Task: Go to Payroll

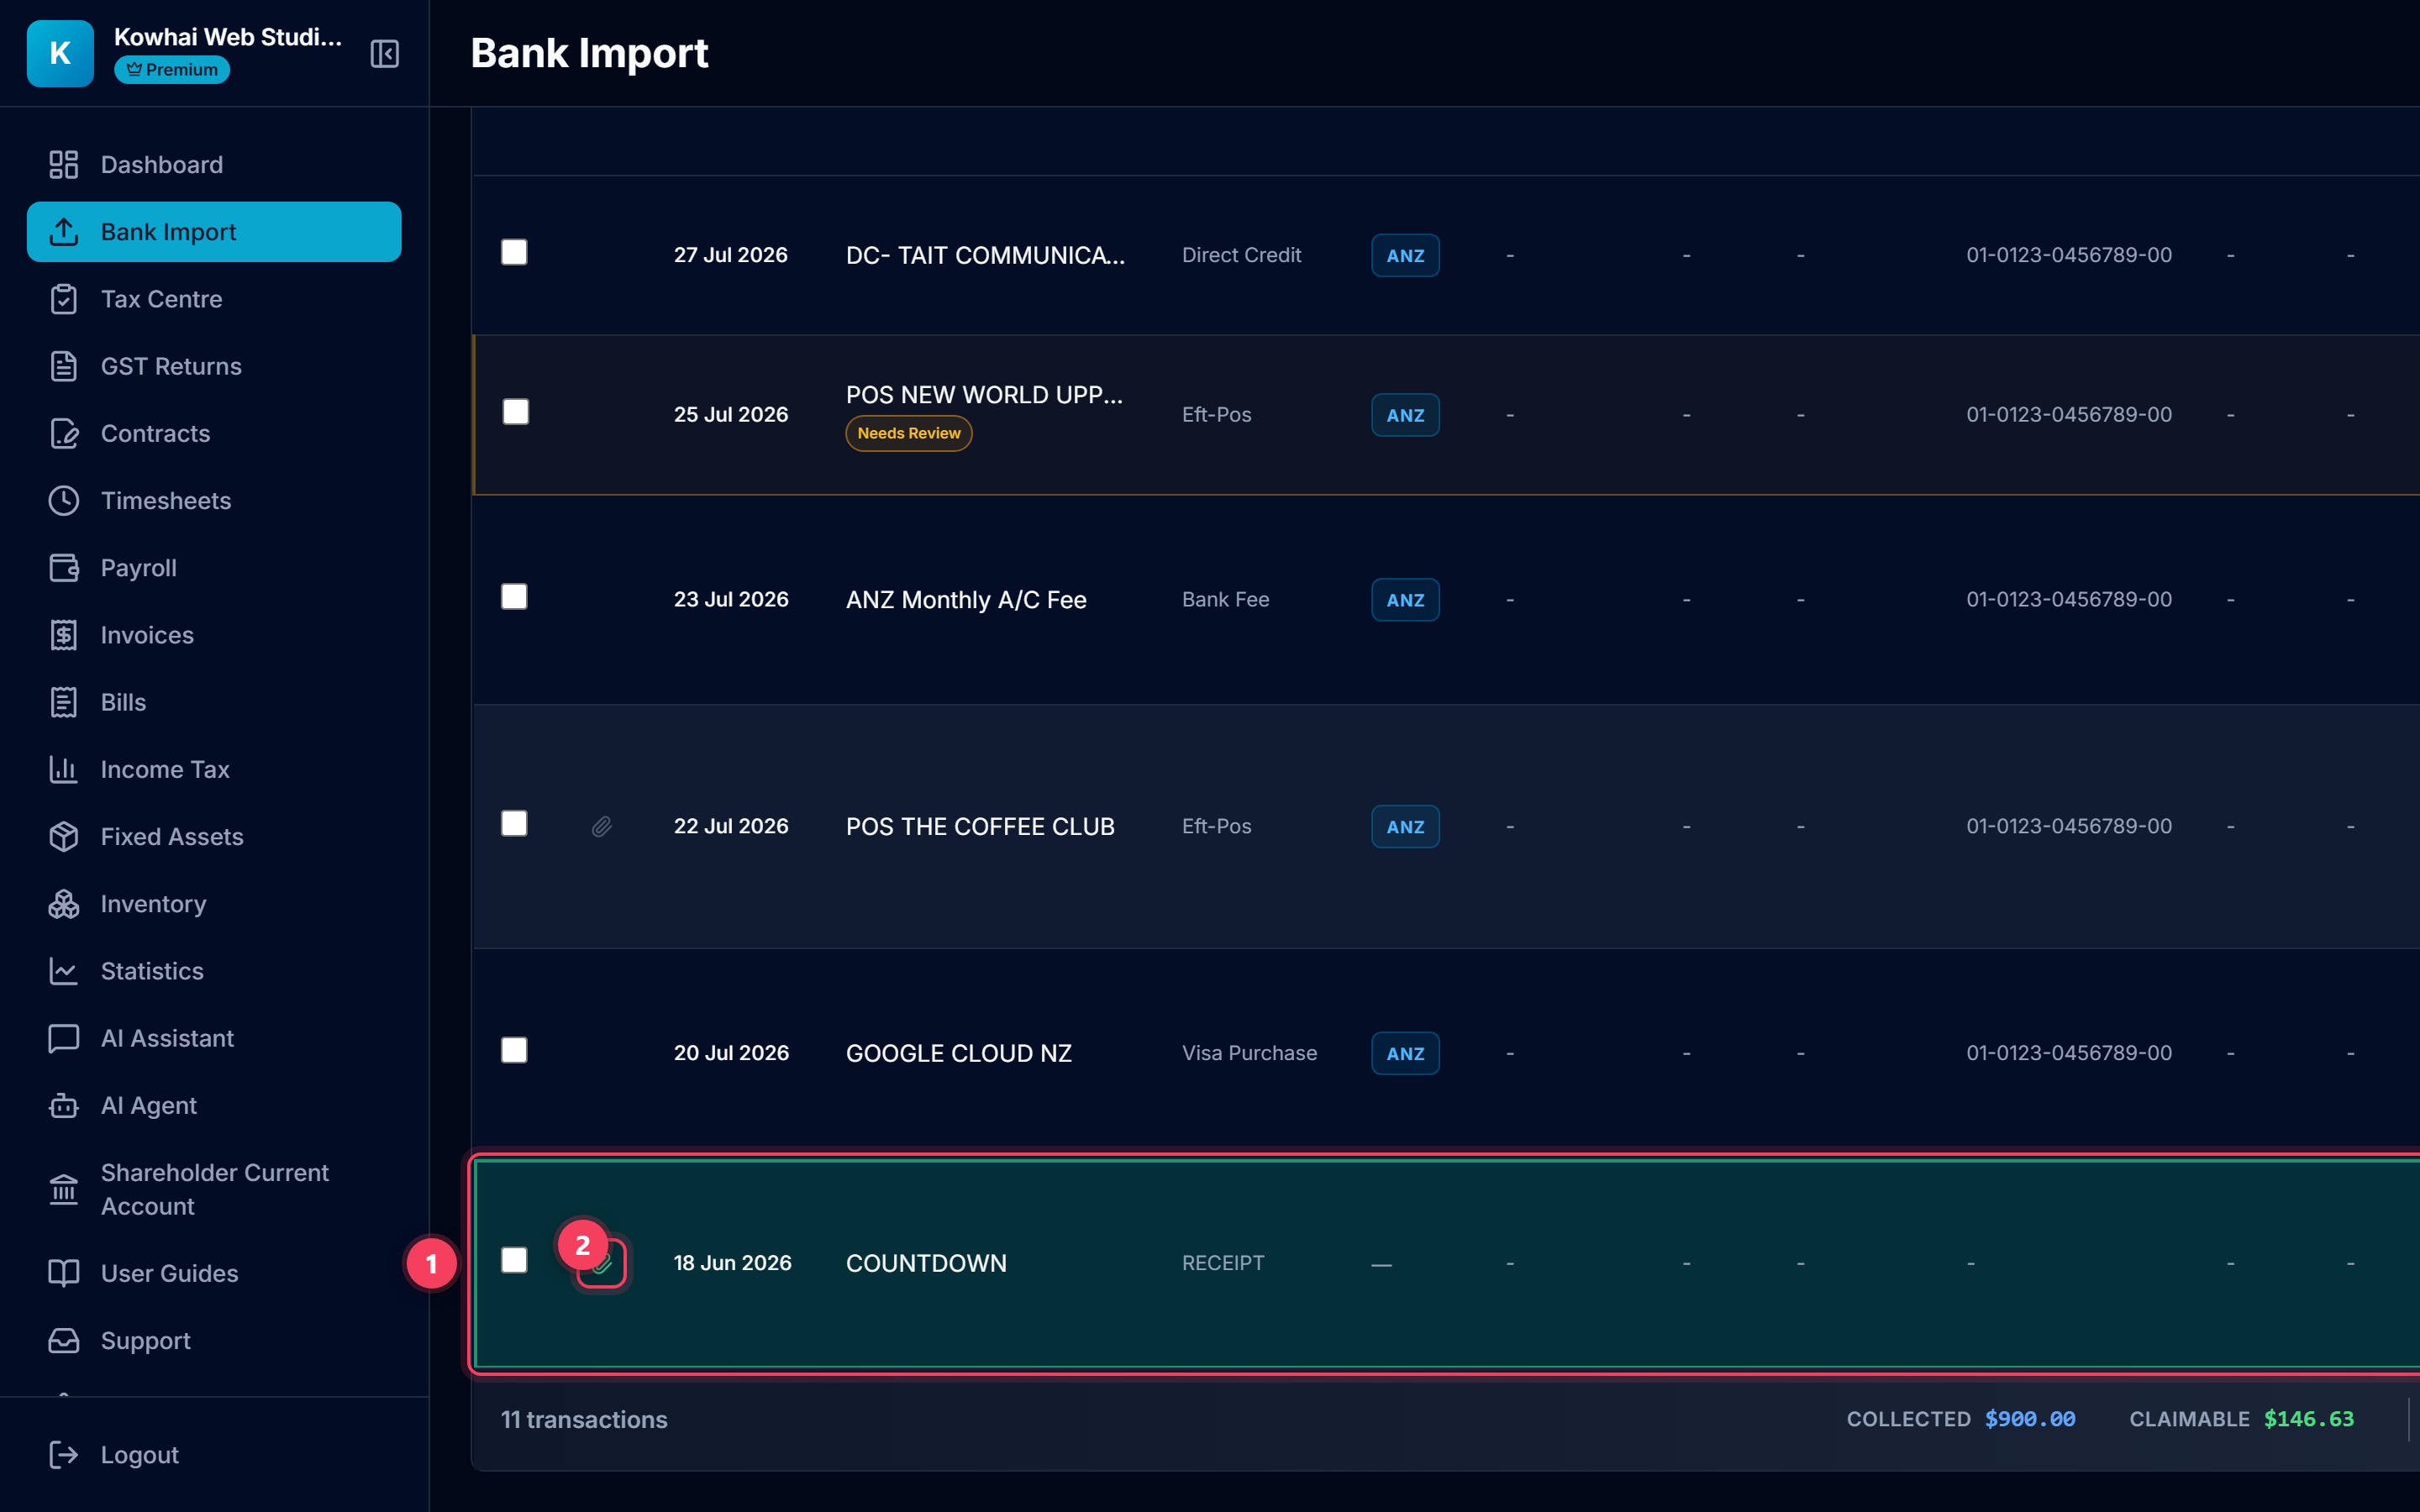Action: click(214, 567)
